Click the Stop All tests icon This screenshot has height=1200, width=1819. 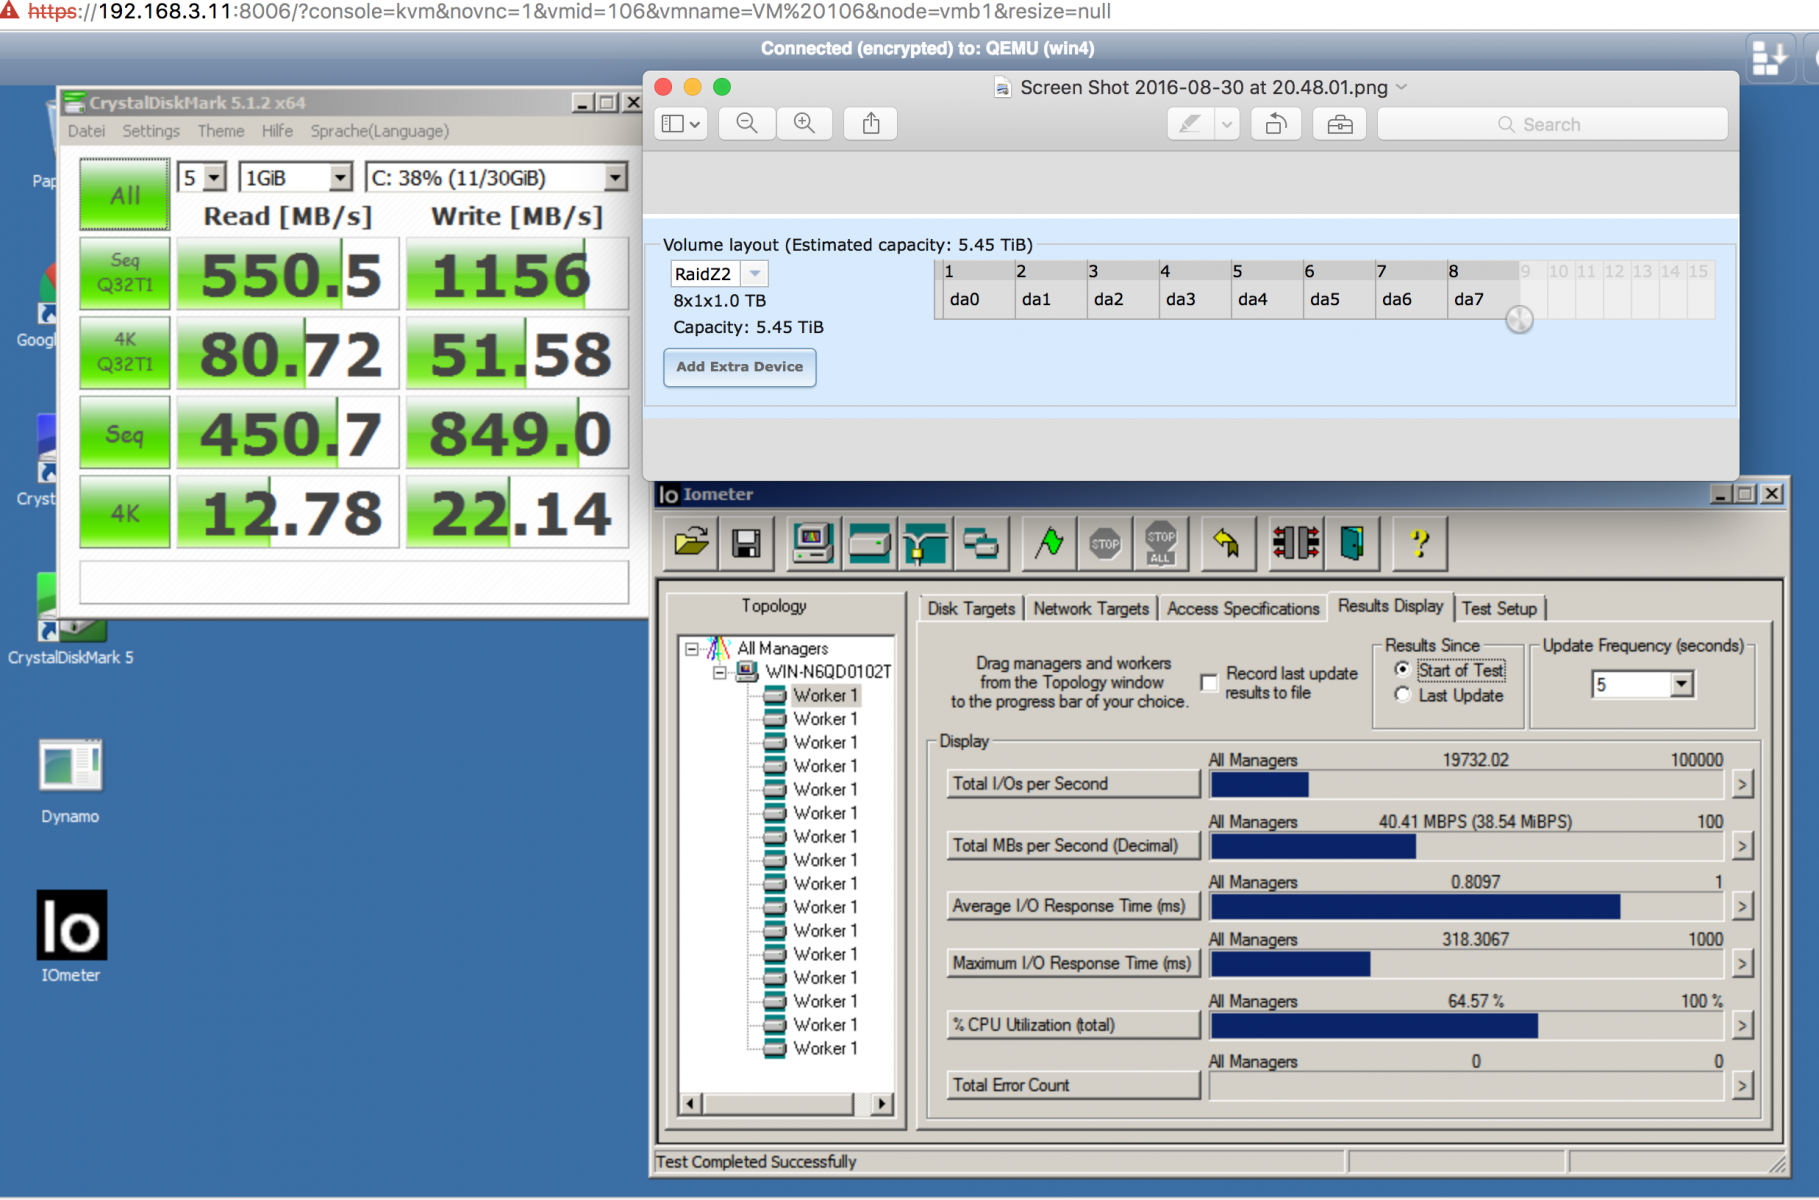1160,543
